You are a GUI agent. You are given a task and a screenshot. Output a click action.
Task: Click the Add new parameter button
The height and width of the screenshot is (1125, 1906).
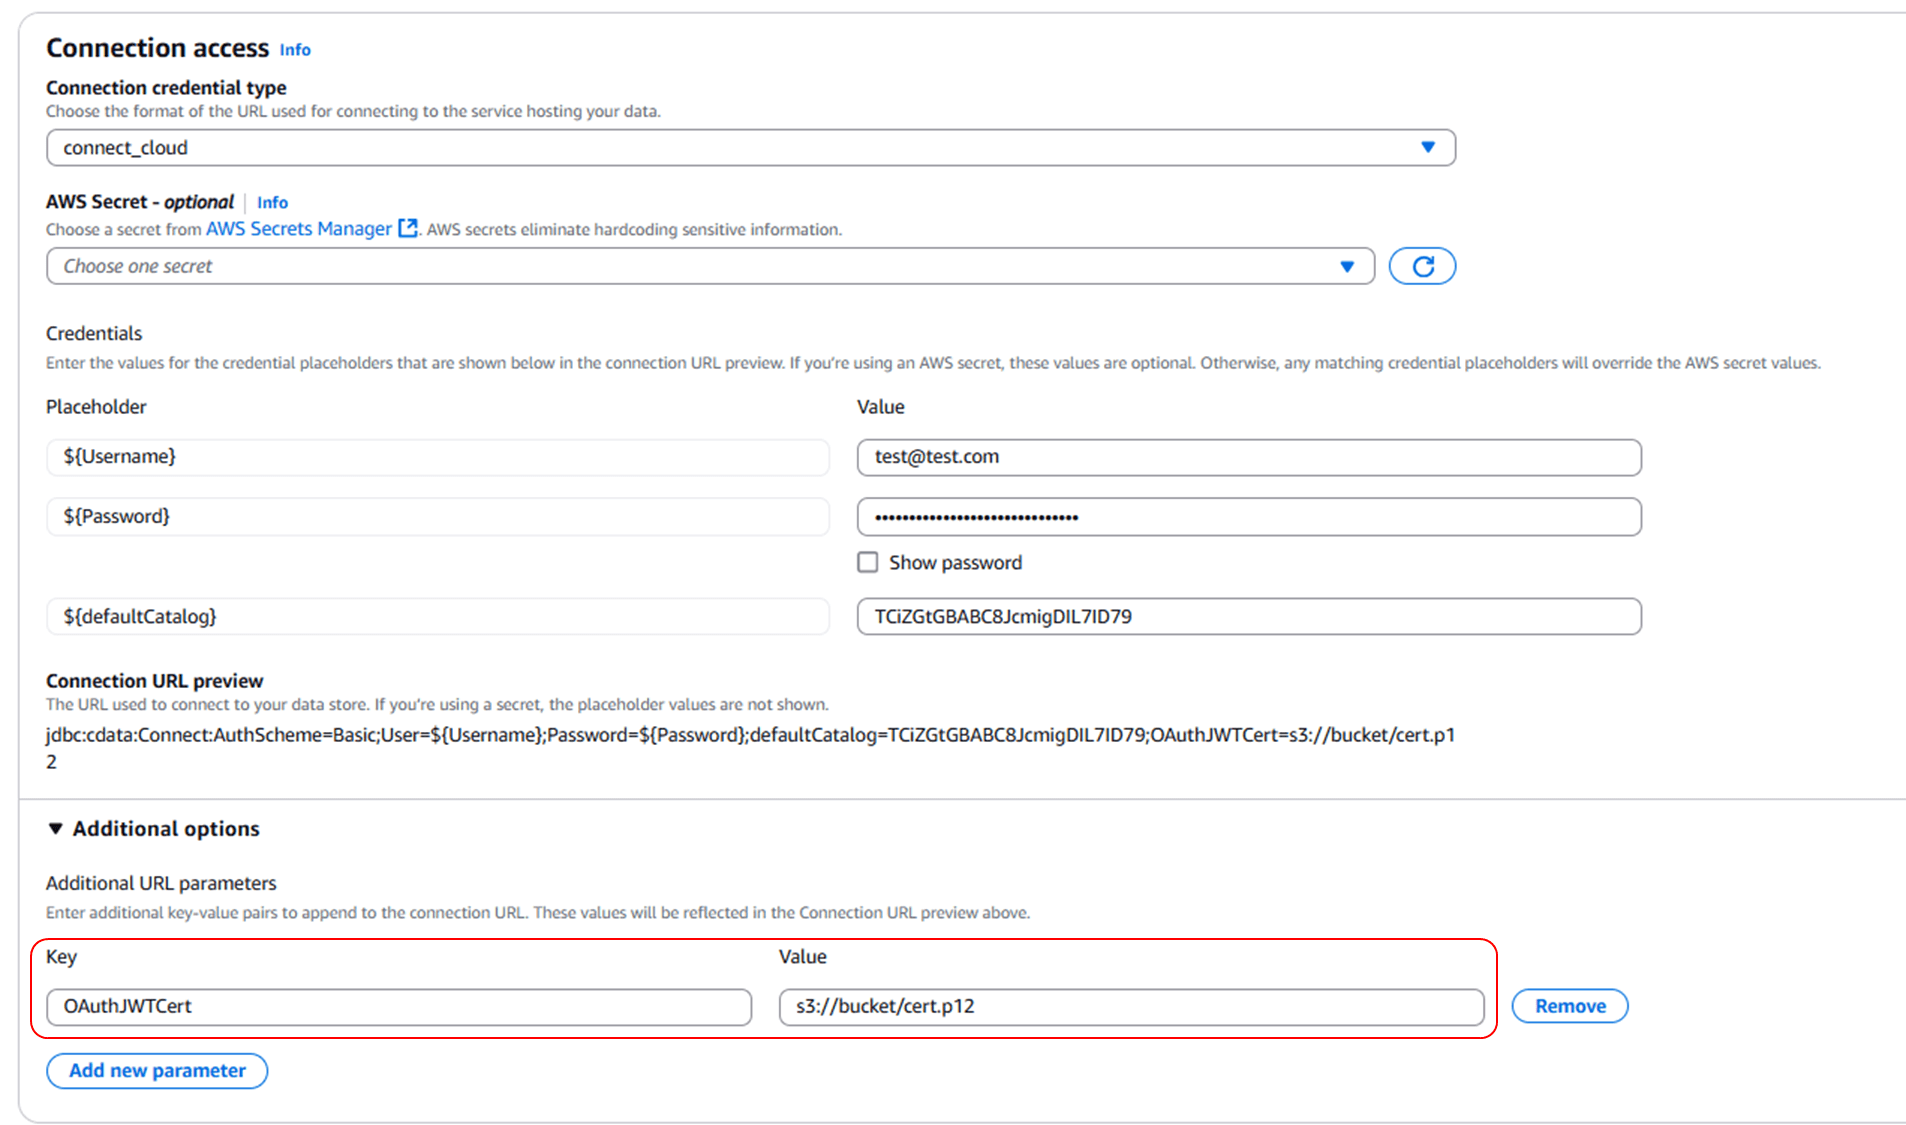click(156, 1070)
